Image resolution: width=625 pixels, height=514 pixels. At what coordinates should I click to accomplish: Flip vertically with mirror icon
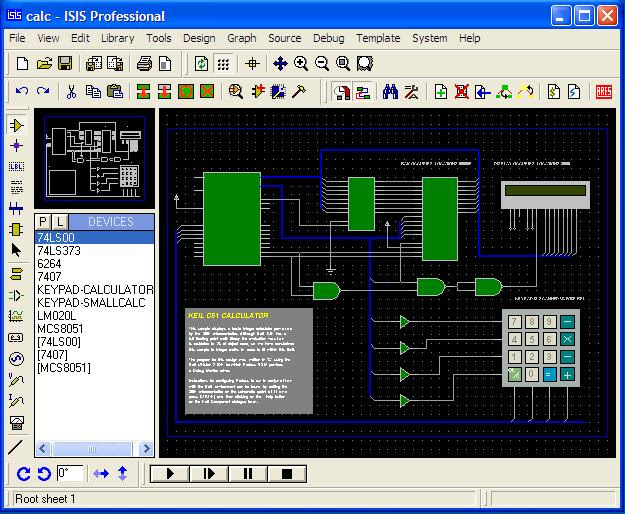[123, 474]
